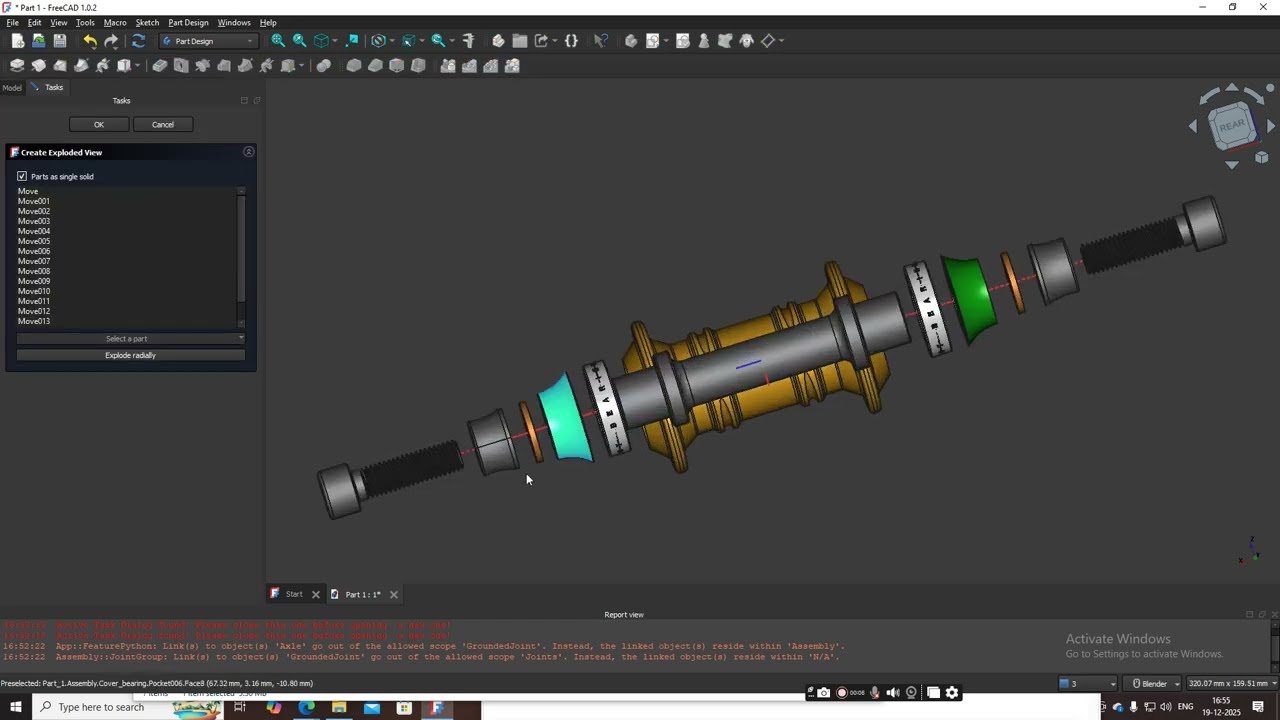Open the dimension units dropdown in status bar
This screenshot has width=1280, height=720.
pos(1231,684)
